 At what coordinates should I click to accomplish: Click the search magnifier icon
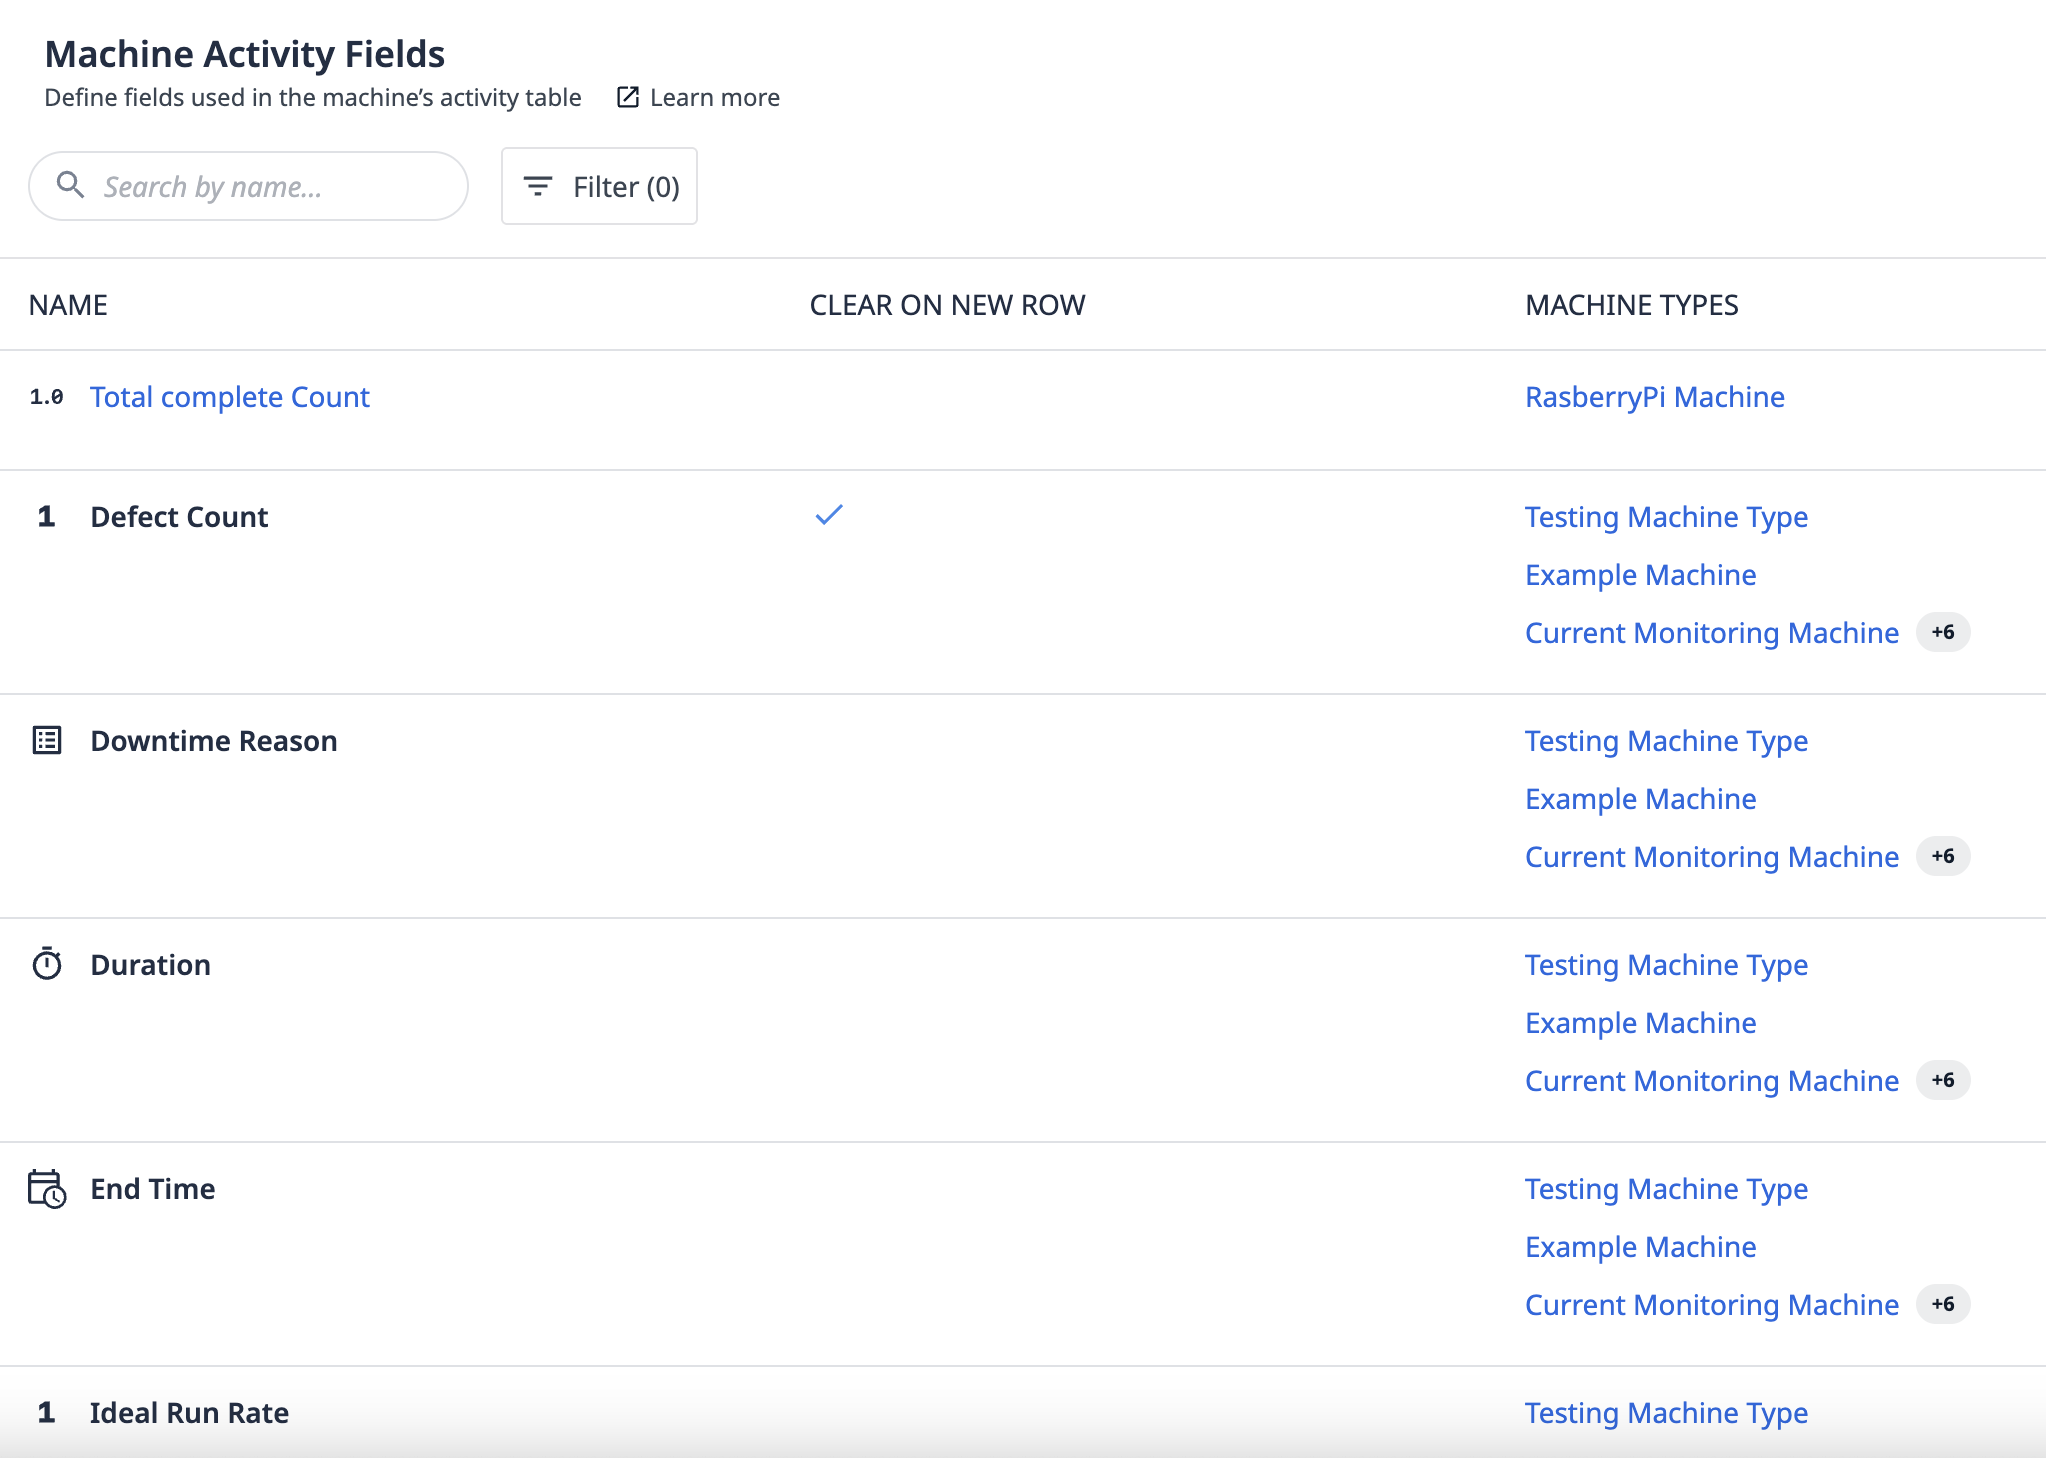click(x=70, y=185)
